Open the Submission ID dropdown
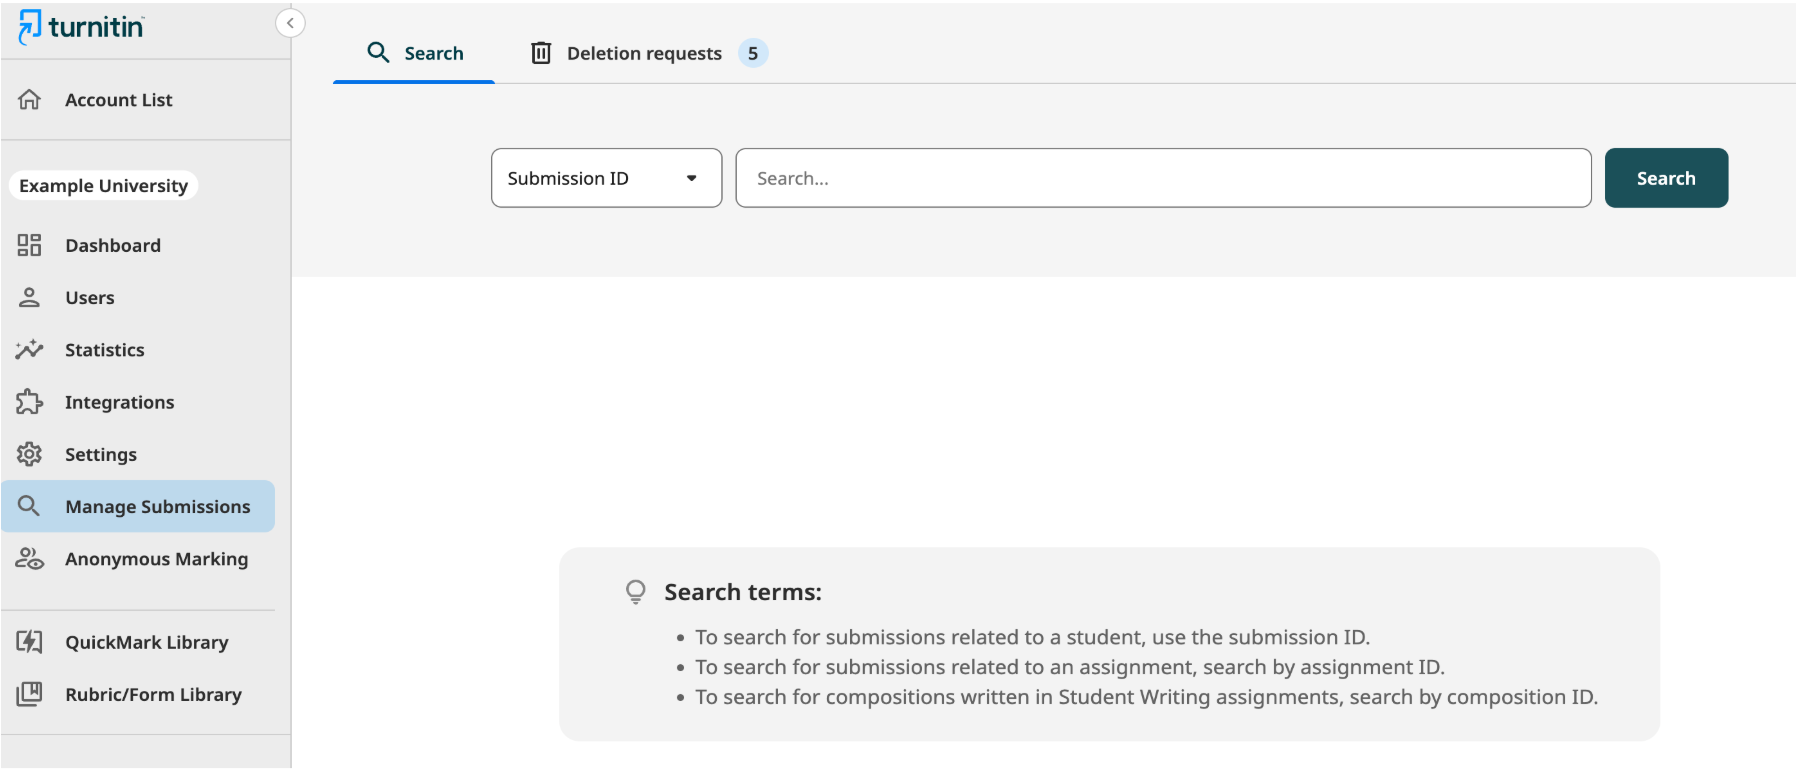 click(x=605, y=178)
